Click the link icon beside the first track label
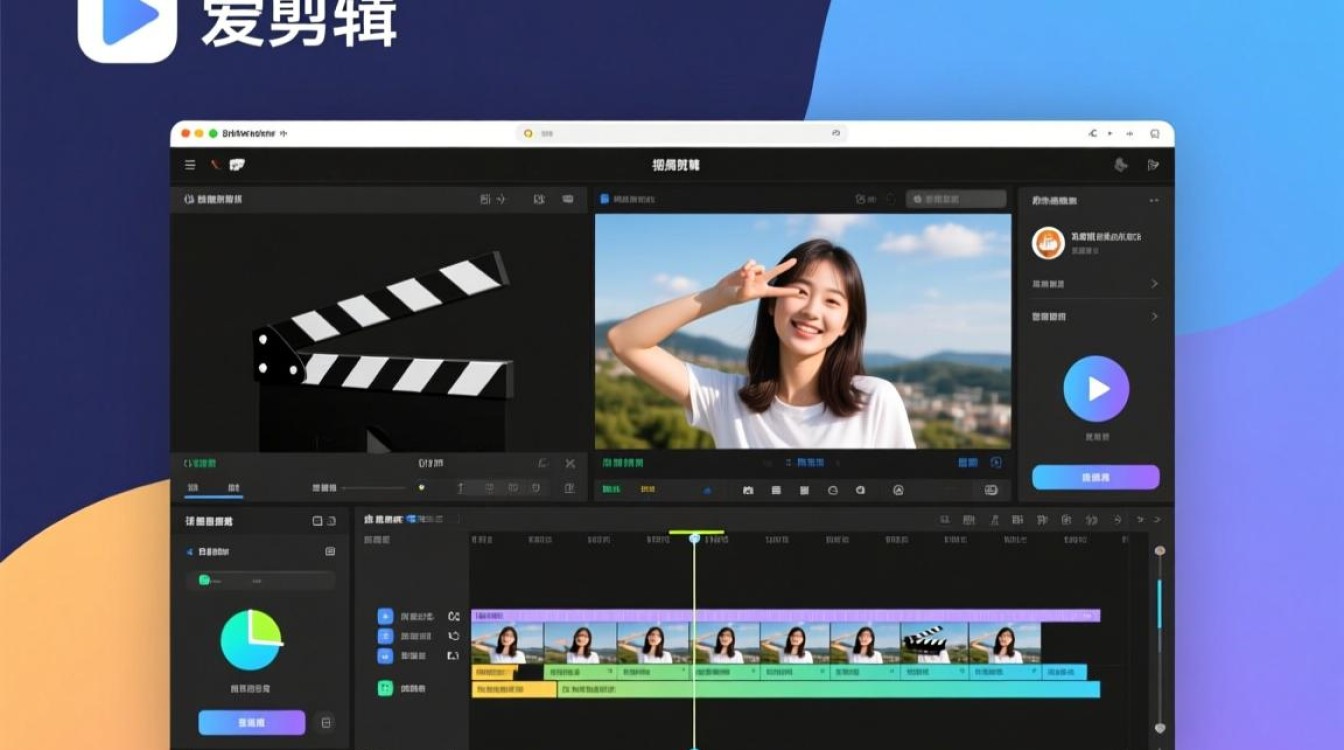Viewport: 1344px width, 750px height. point(453,617)
